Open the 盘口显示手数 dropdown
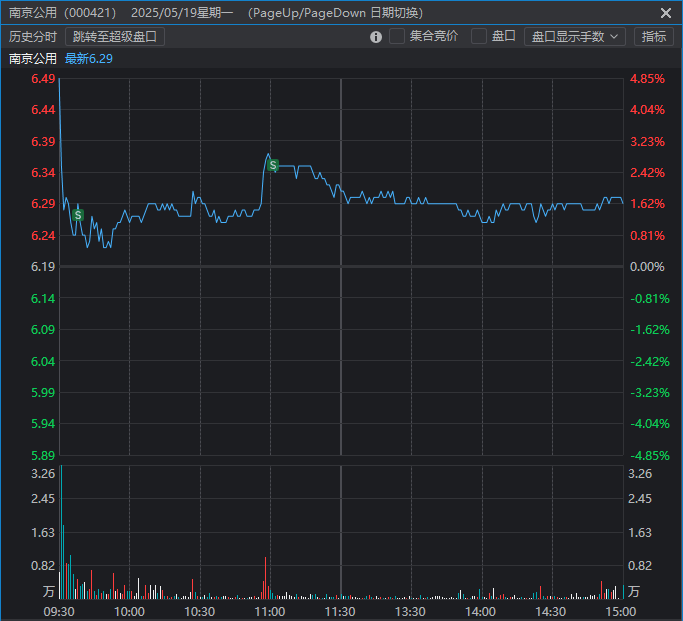This screenshot has height=621, width=683. [575, 37]
